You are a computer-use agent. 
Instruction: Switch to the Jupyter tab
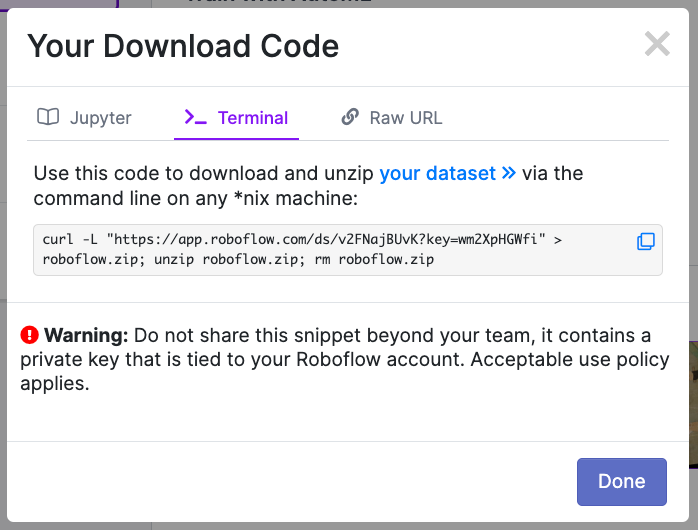tap(84, 117)
